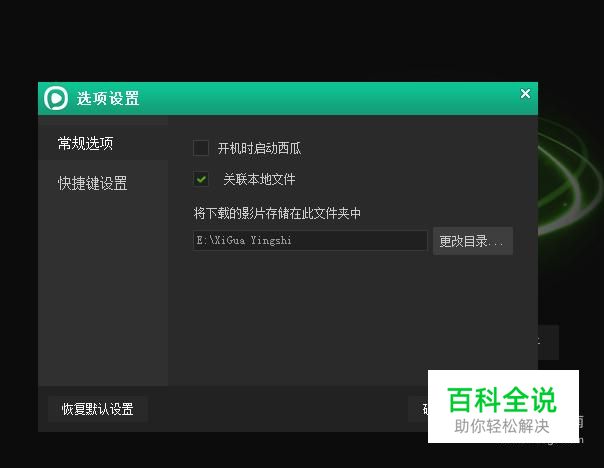The height and width of the screenshot is (468, 604).
Task: Click the download folder path field
Action: click(310, 240)
